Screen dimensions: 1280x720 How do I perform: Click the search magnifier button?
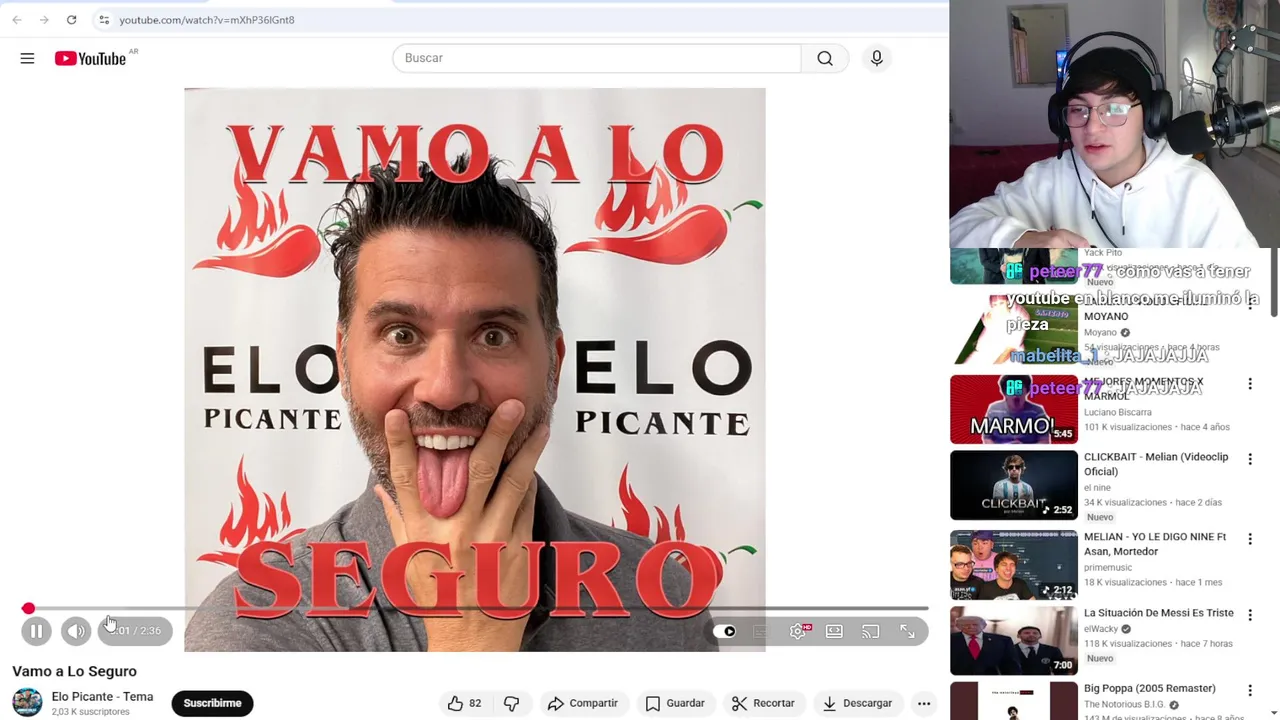click(x=825, y=58)
